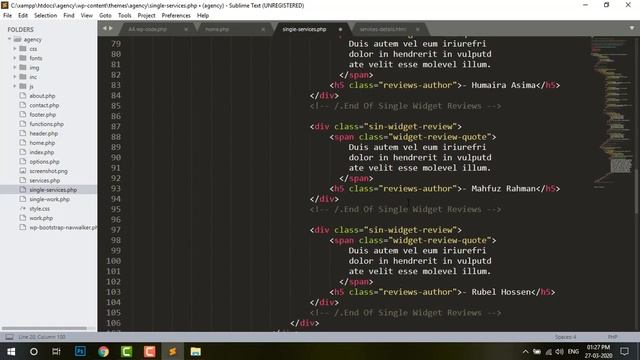Open footer.php in sidebar
This screenshot has width=640, height=360.
42,115
